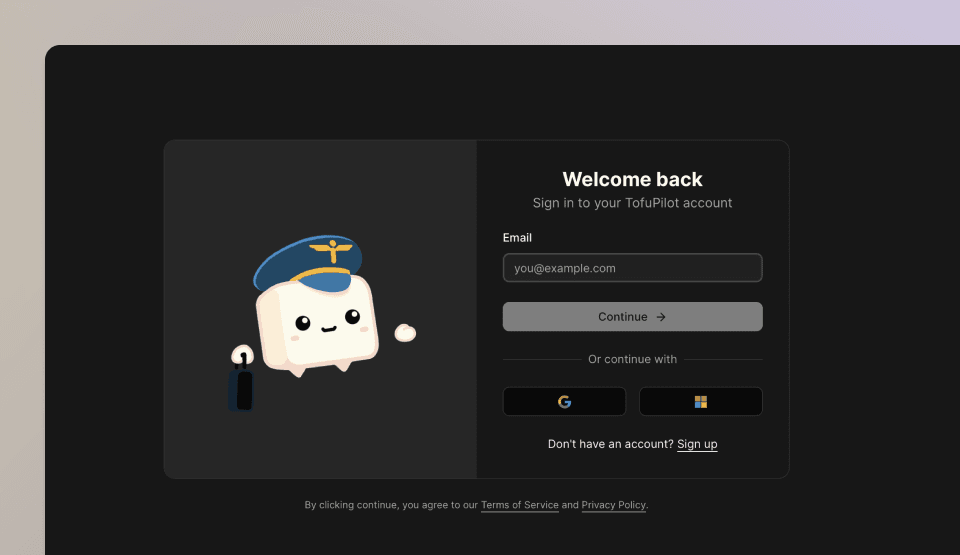This screenshot has height=555, width=960.
Task: Sign in with Google button
Action: point(564,401)
